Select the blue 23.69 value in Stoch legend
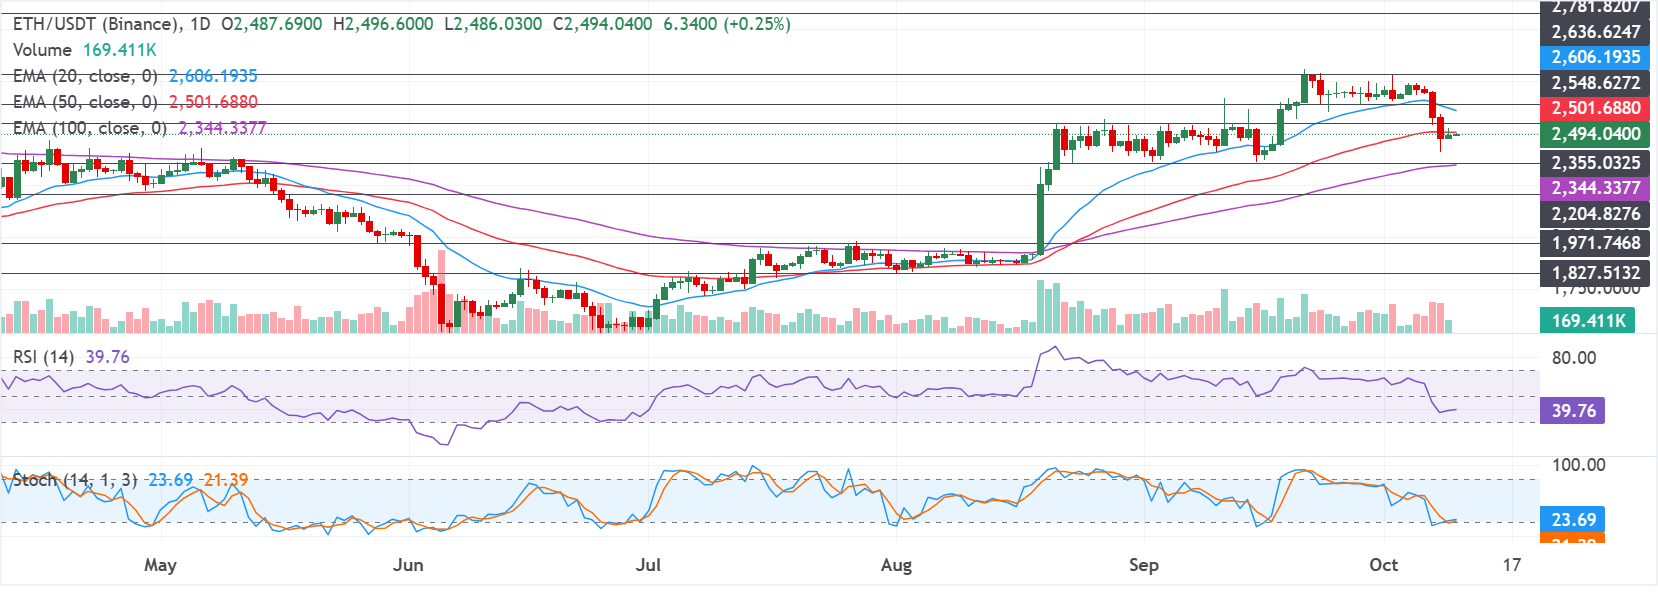This screenshot has width=1658, height=595. coord(170,480)
